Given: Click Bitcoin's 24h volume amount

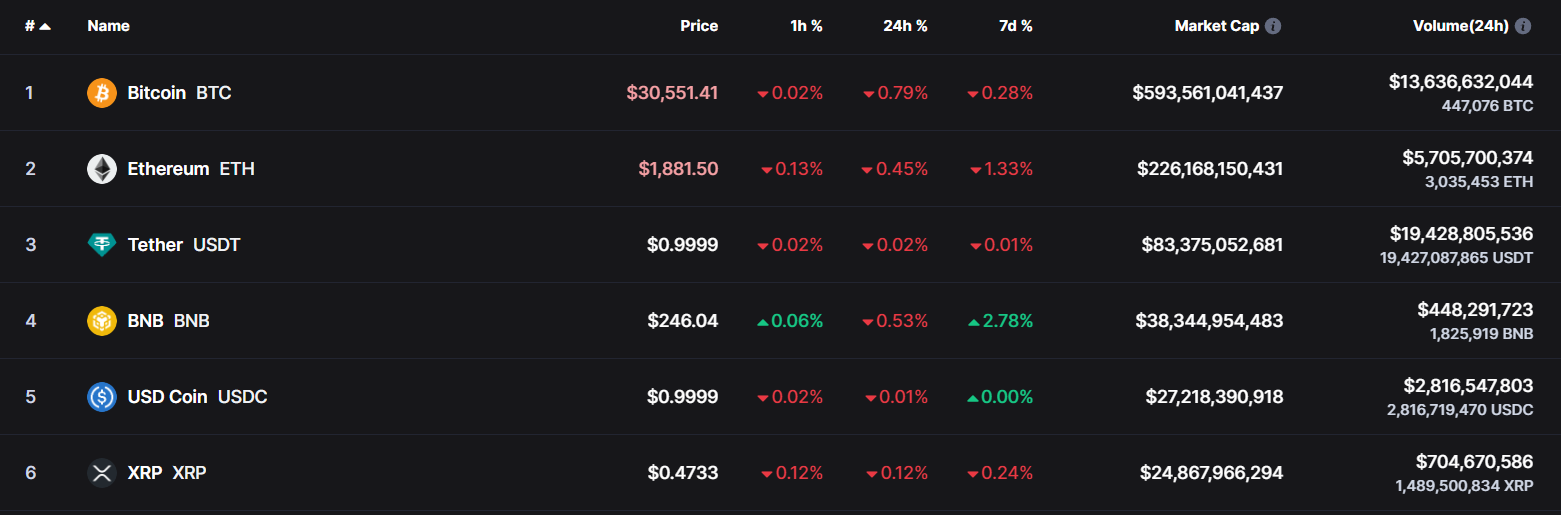Looking at the screenshot, I should click(1460, 82).
